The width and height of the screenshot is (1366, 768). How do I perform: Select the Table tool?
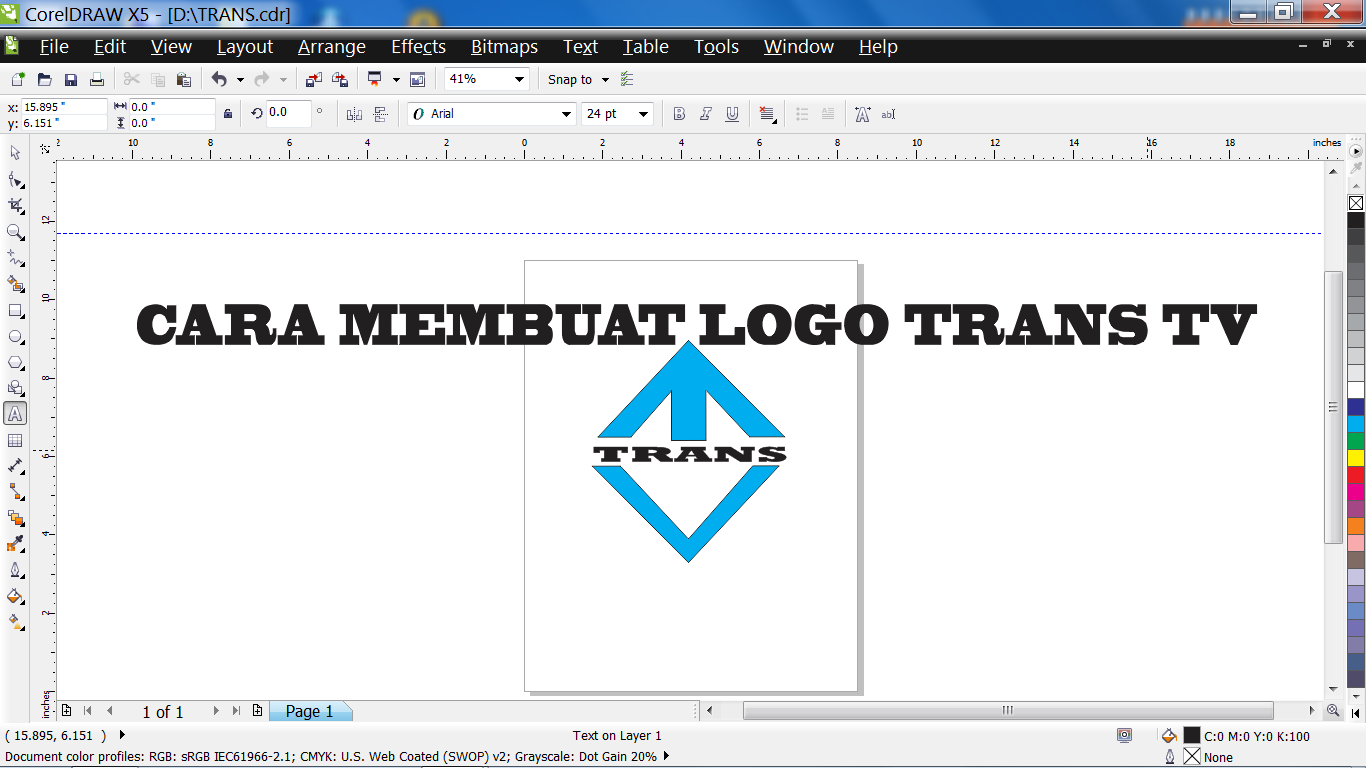click(x=14, y=440)
